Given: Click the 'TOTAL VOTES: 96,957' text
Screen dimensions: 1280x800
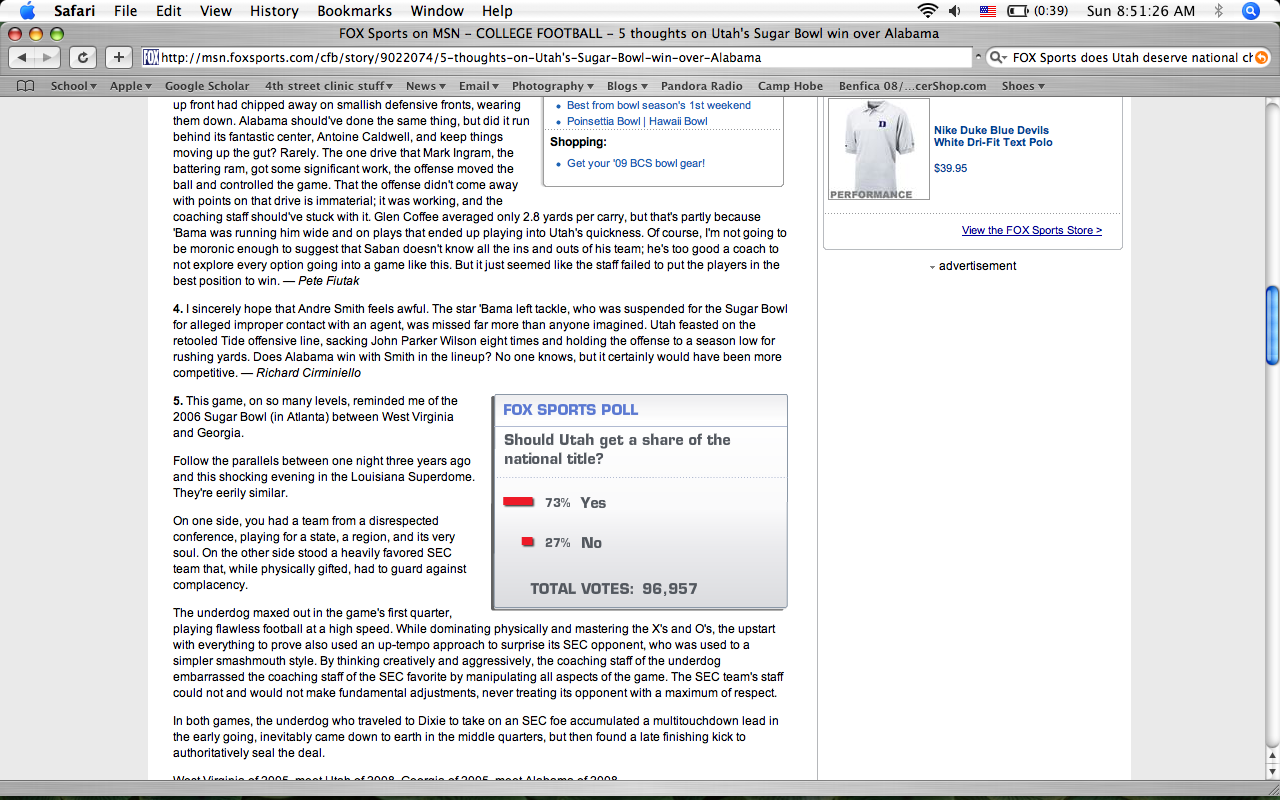Looking at the screenshot, I should point(614,588).
